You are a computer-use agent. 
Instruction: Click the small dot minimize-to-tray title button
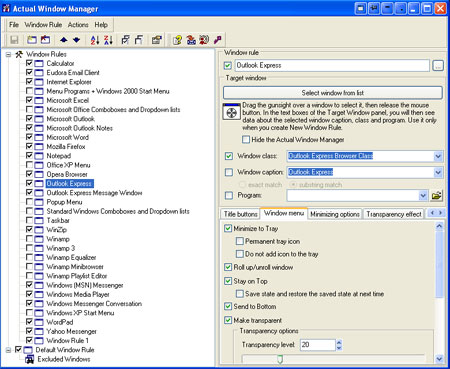click(x=401, y=8)
